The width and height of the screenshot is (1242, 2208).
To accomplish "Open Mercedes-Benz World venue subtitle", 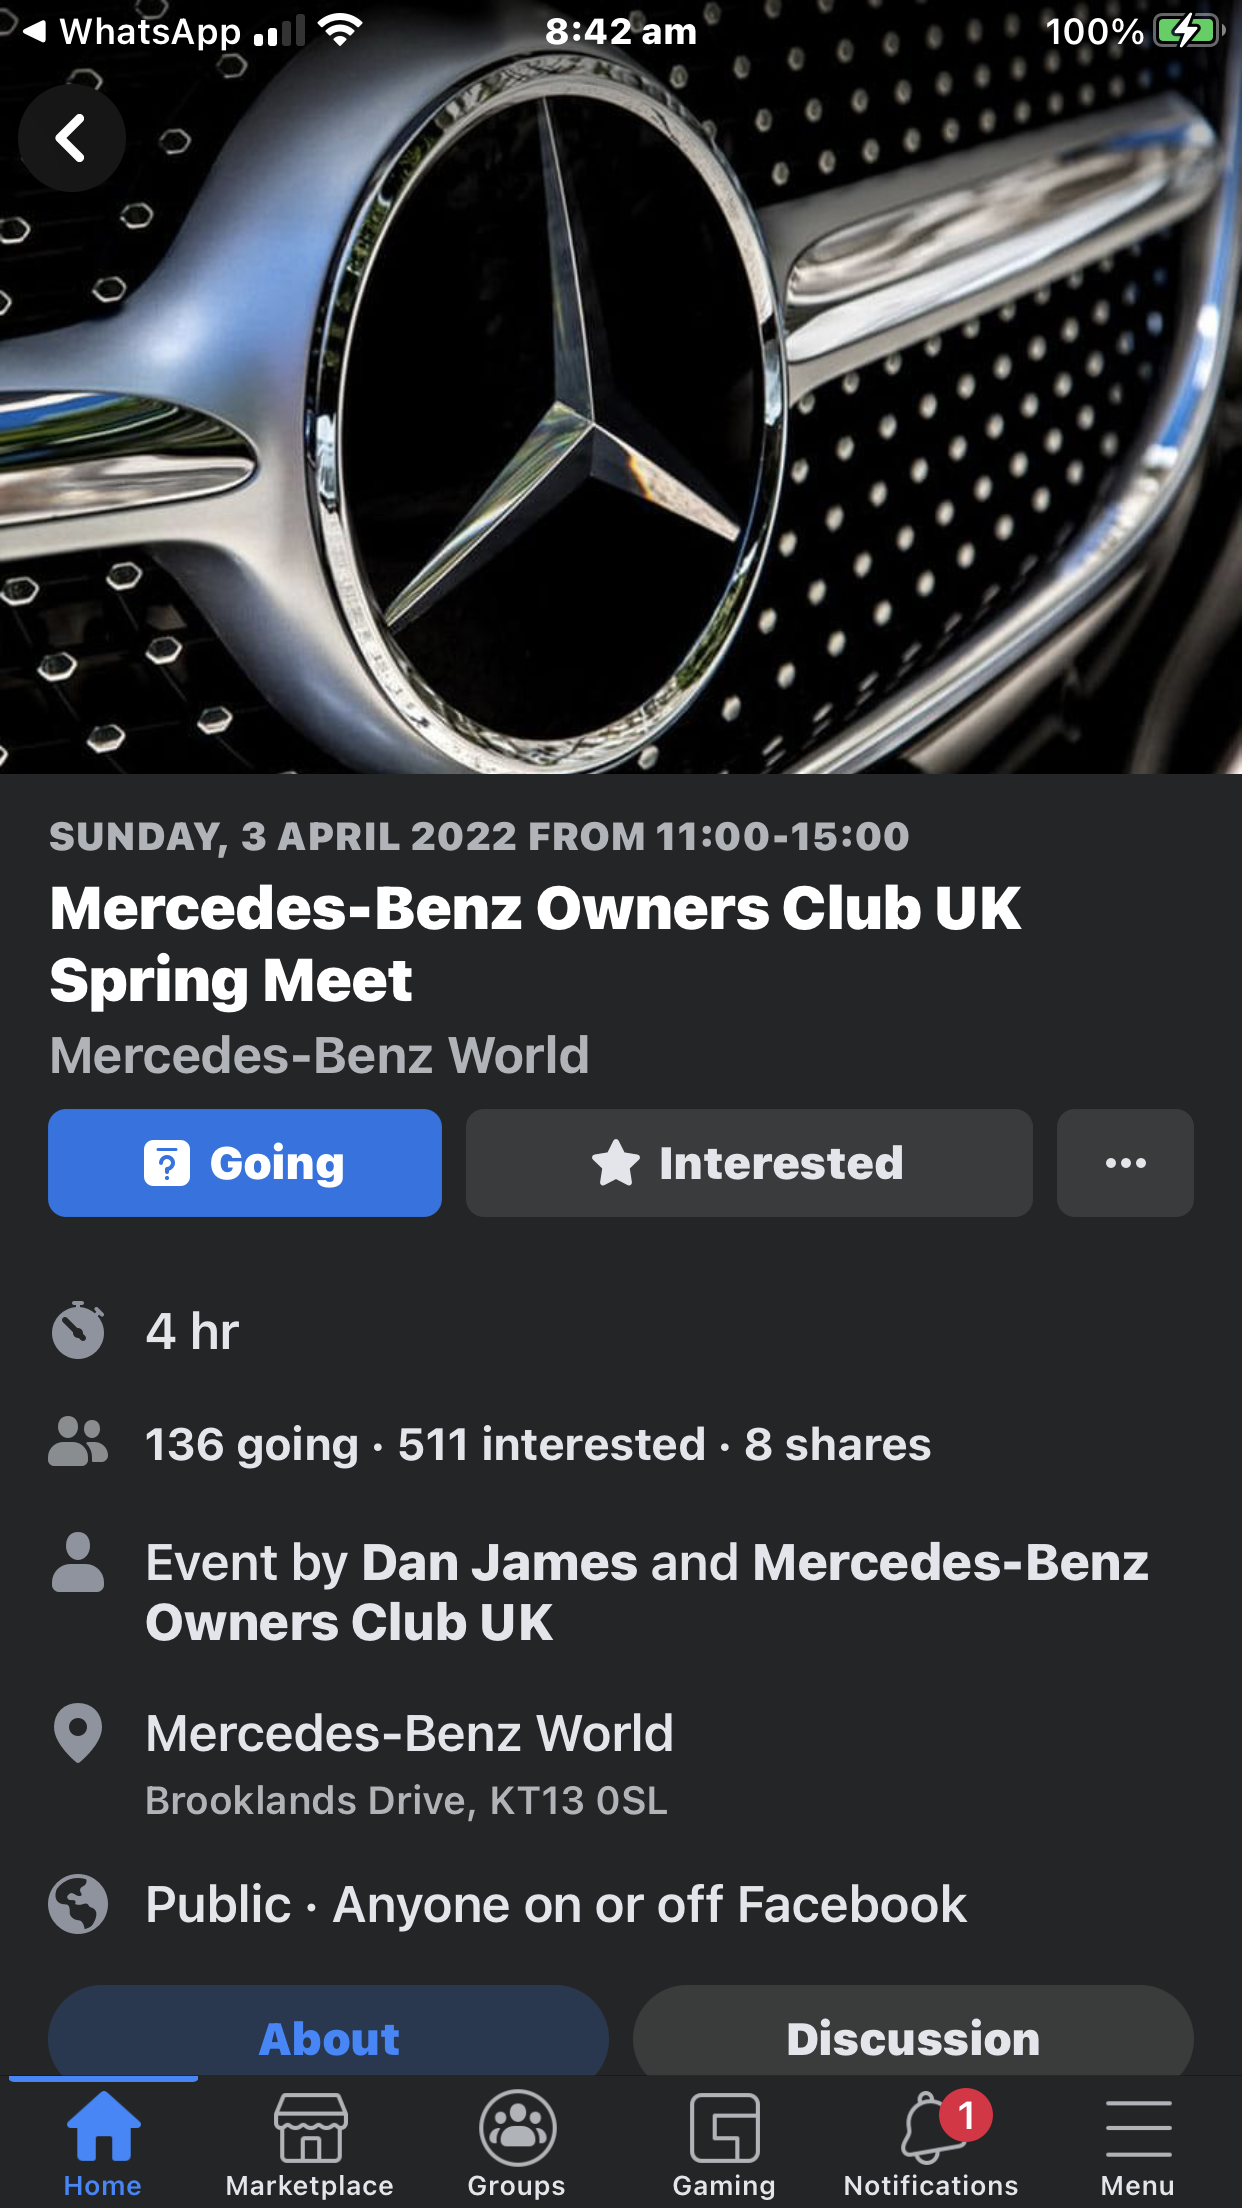I will click(320, 1056).
